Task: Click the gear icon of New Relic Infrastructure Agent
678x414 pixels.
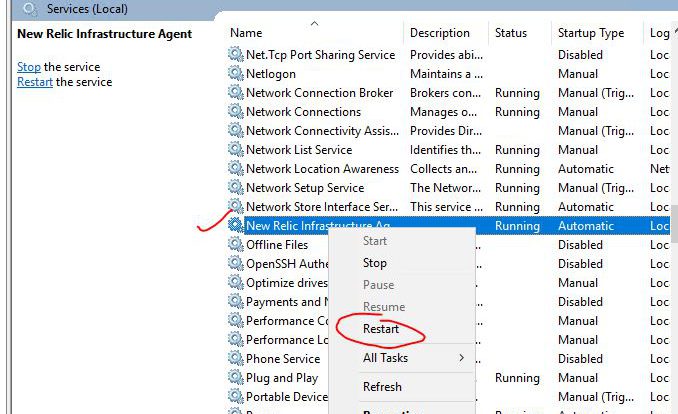Action: point(236,225)
